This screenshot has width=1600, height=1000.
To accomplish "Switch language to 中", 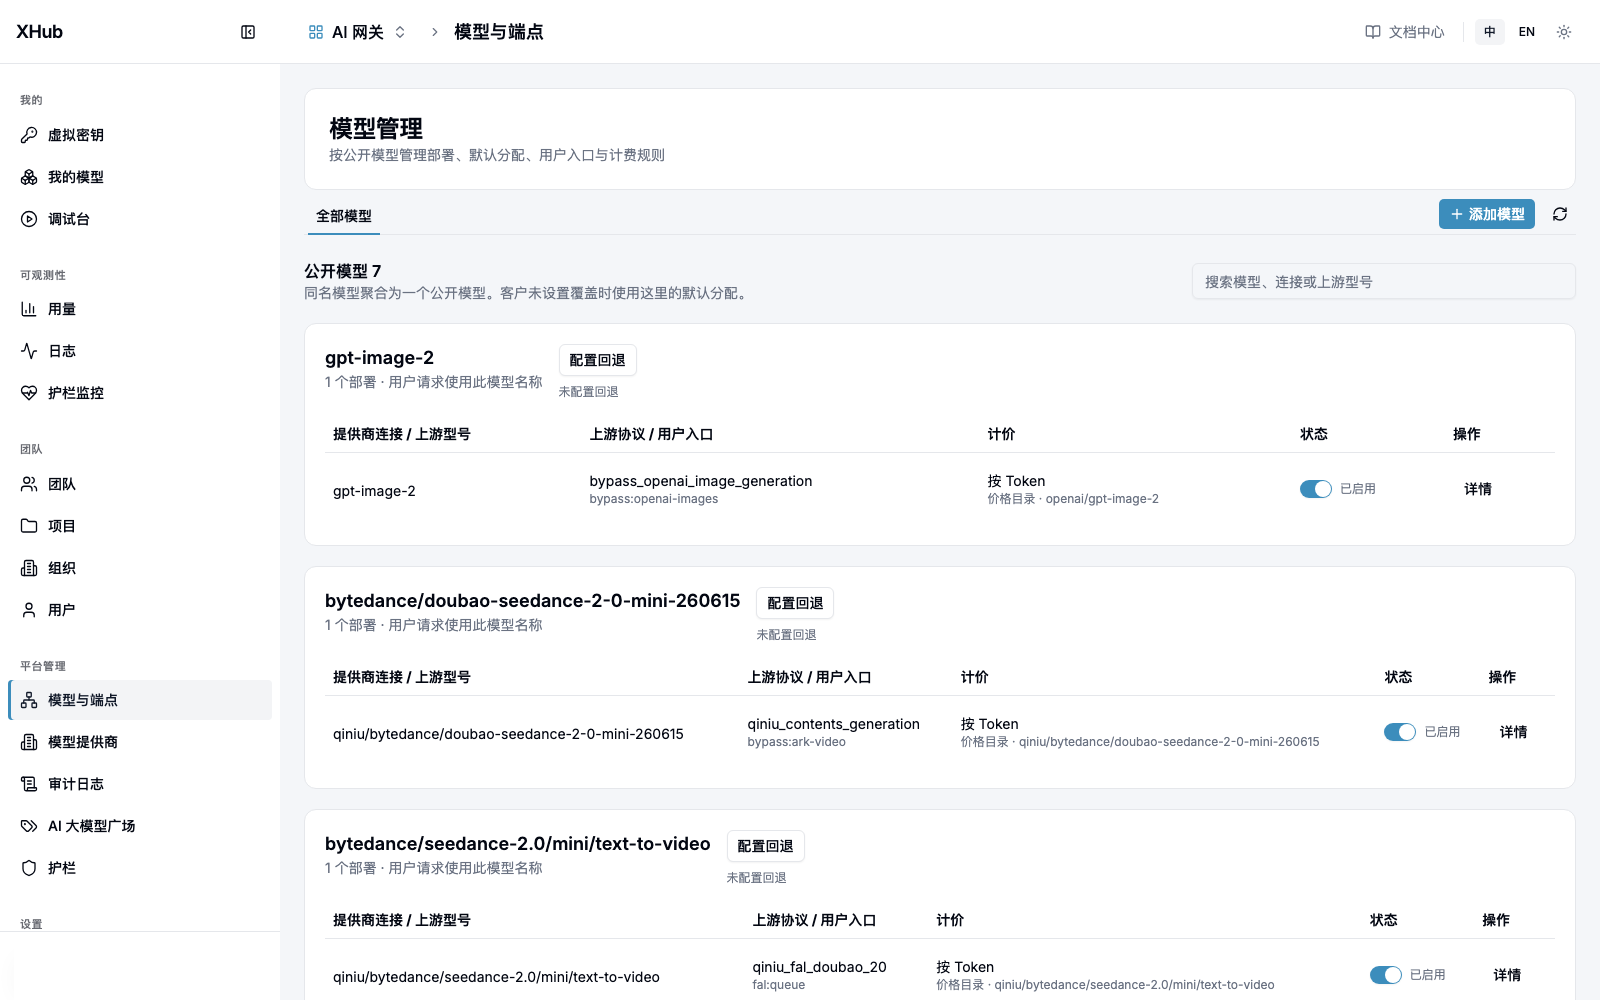I will [1490, 32].
